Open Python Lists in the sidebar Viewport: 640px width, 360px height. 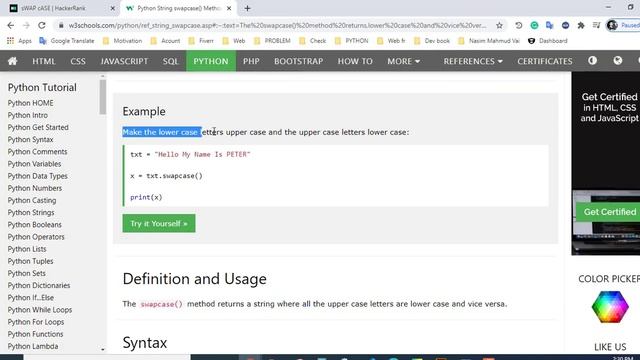tap(27, 249)
